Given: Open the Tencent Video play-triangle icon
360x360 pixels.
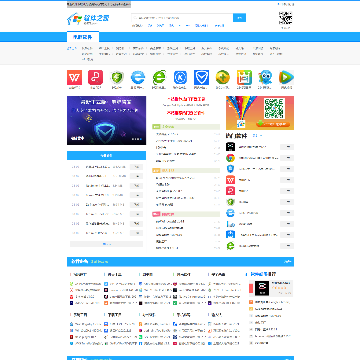Looking at the screenshot, I should pos(286,77).
